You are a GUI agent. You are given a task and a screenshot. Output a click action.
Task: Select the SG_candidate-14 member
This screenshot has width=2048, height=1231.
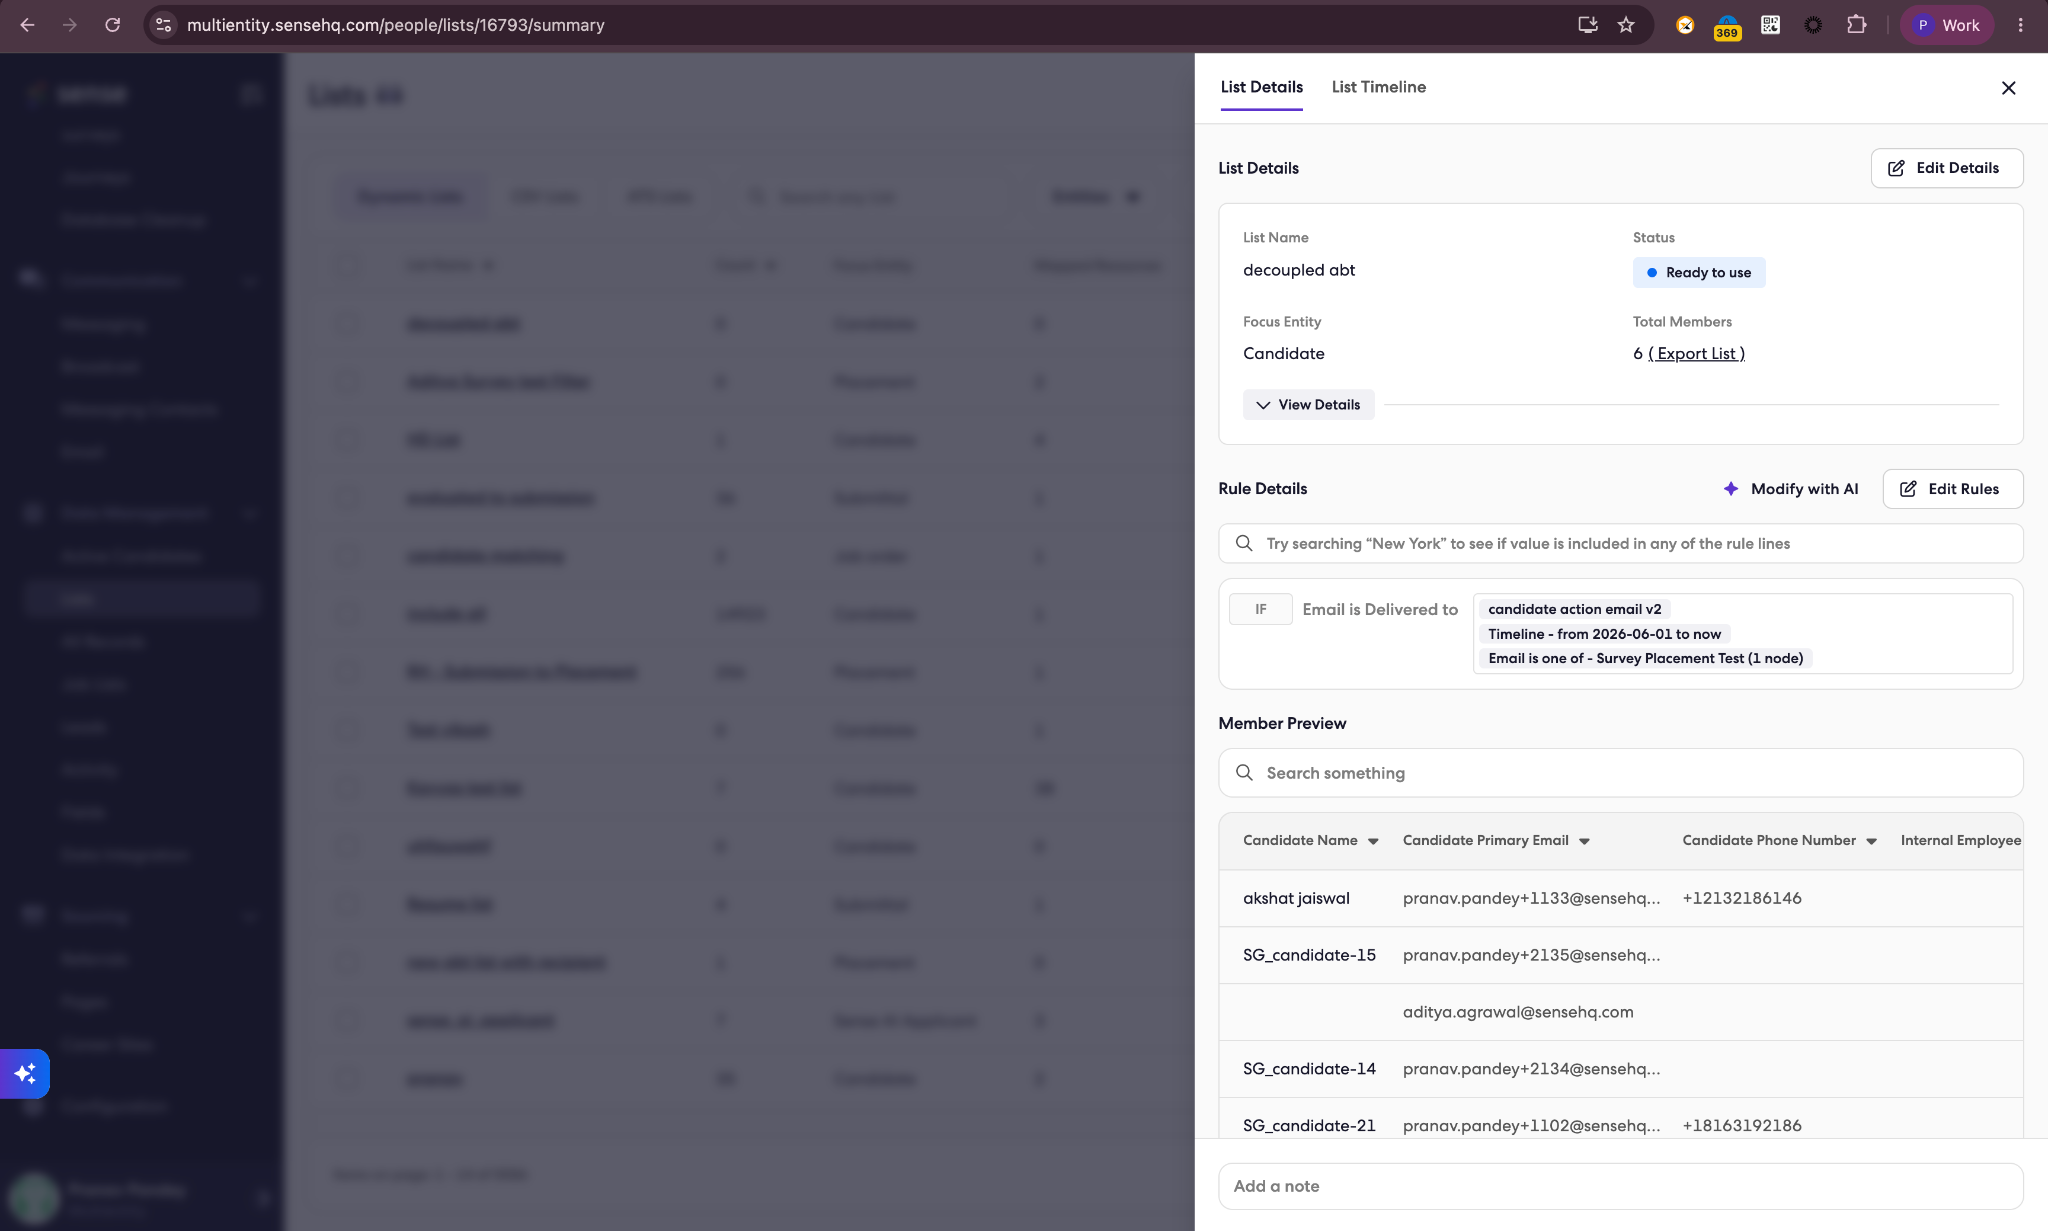coord(1309,1069)
